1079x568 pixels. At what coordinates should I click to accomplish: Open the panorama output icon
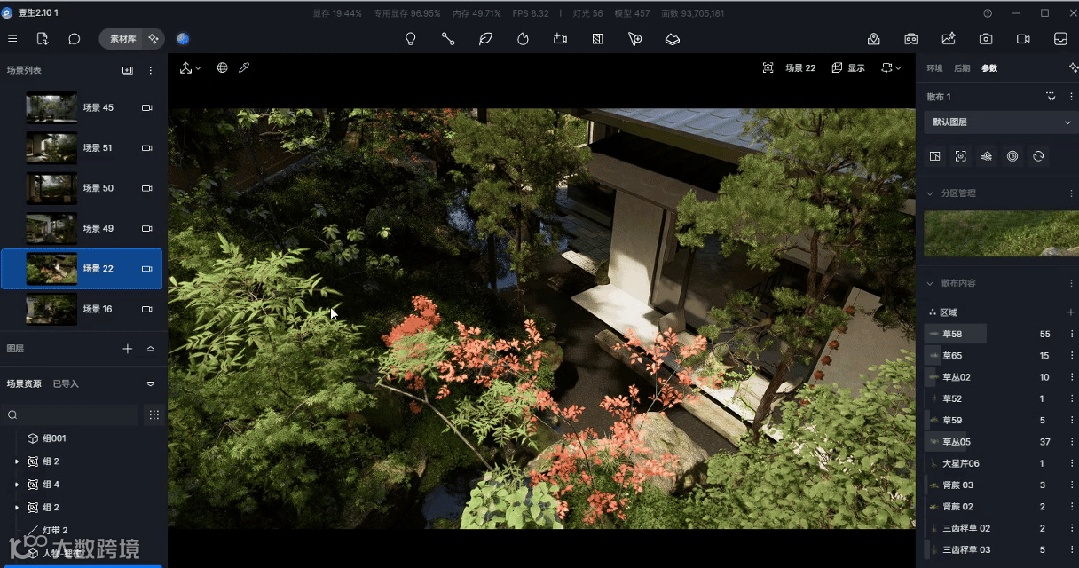(1060, 39)
